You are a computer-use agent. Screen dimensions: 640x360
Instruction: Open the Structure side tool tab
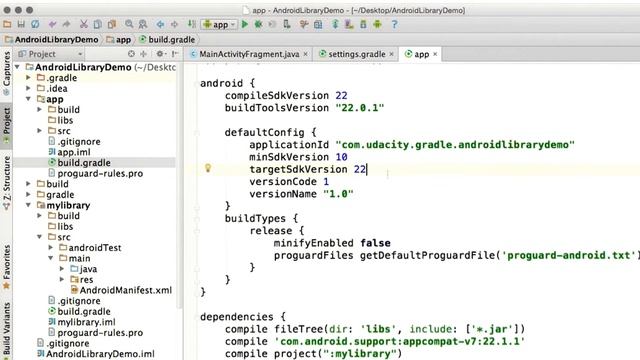tap(6, 183)
